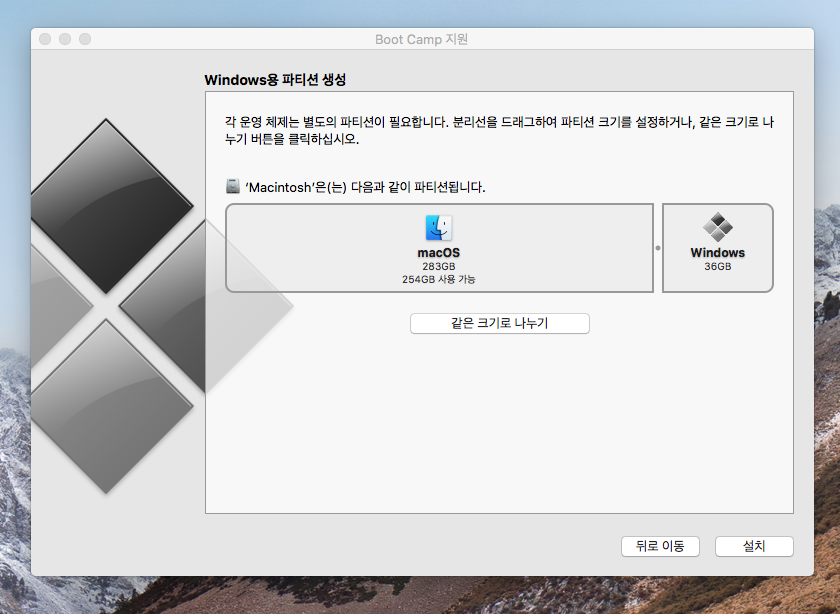Click the Macintosh hard disk icon
Screen dimensions: 840x614
click(232, 186)
